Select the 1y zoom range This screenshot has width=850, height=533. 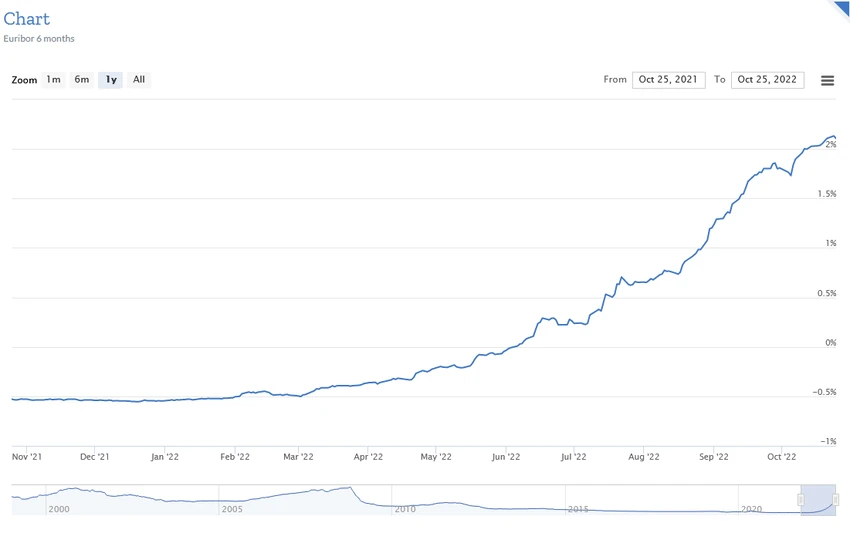(x=111, y=80)
